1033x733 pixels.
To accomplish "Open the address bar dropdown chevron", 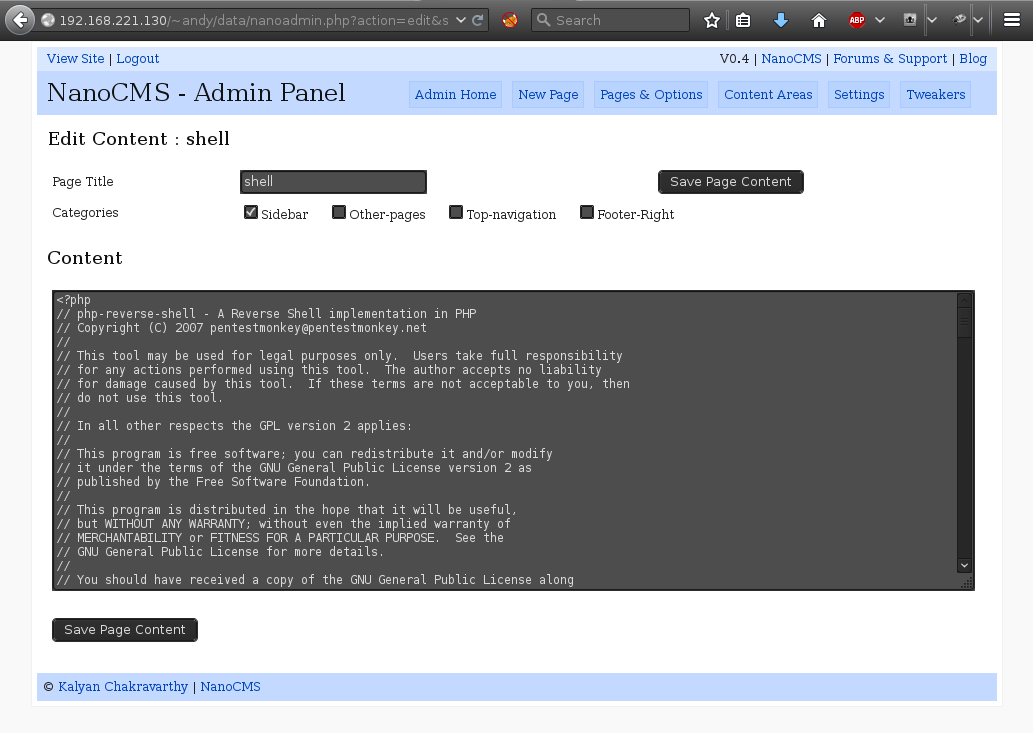I will click(462, 18).
